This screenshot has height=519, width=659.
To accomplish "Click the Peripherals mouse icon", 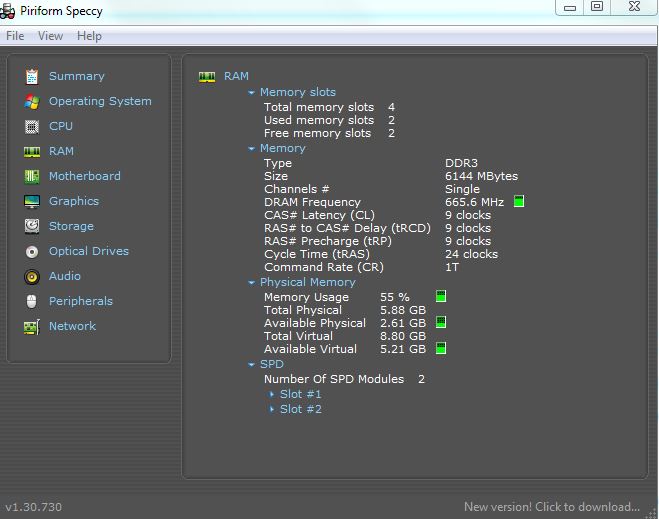I will tap(32, 301).
